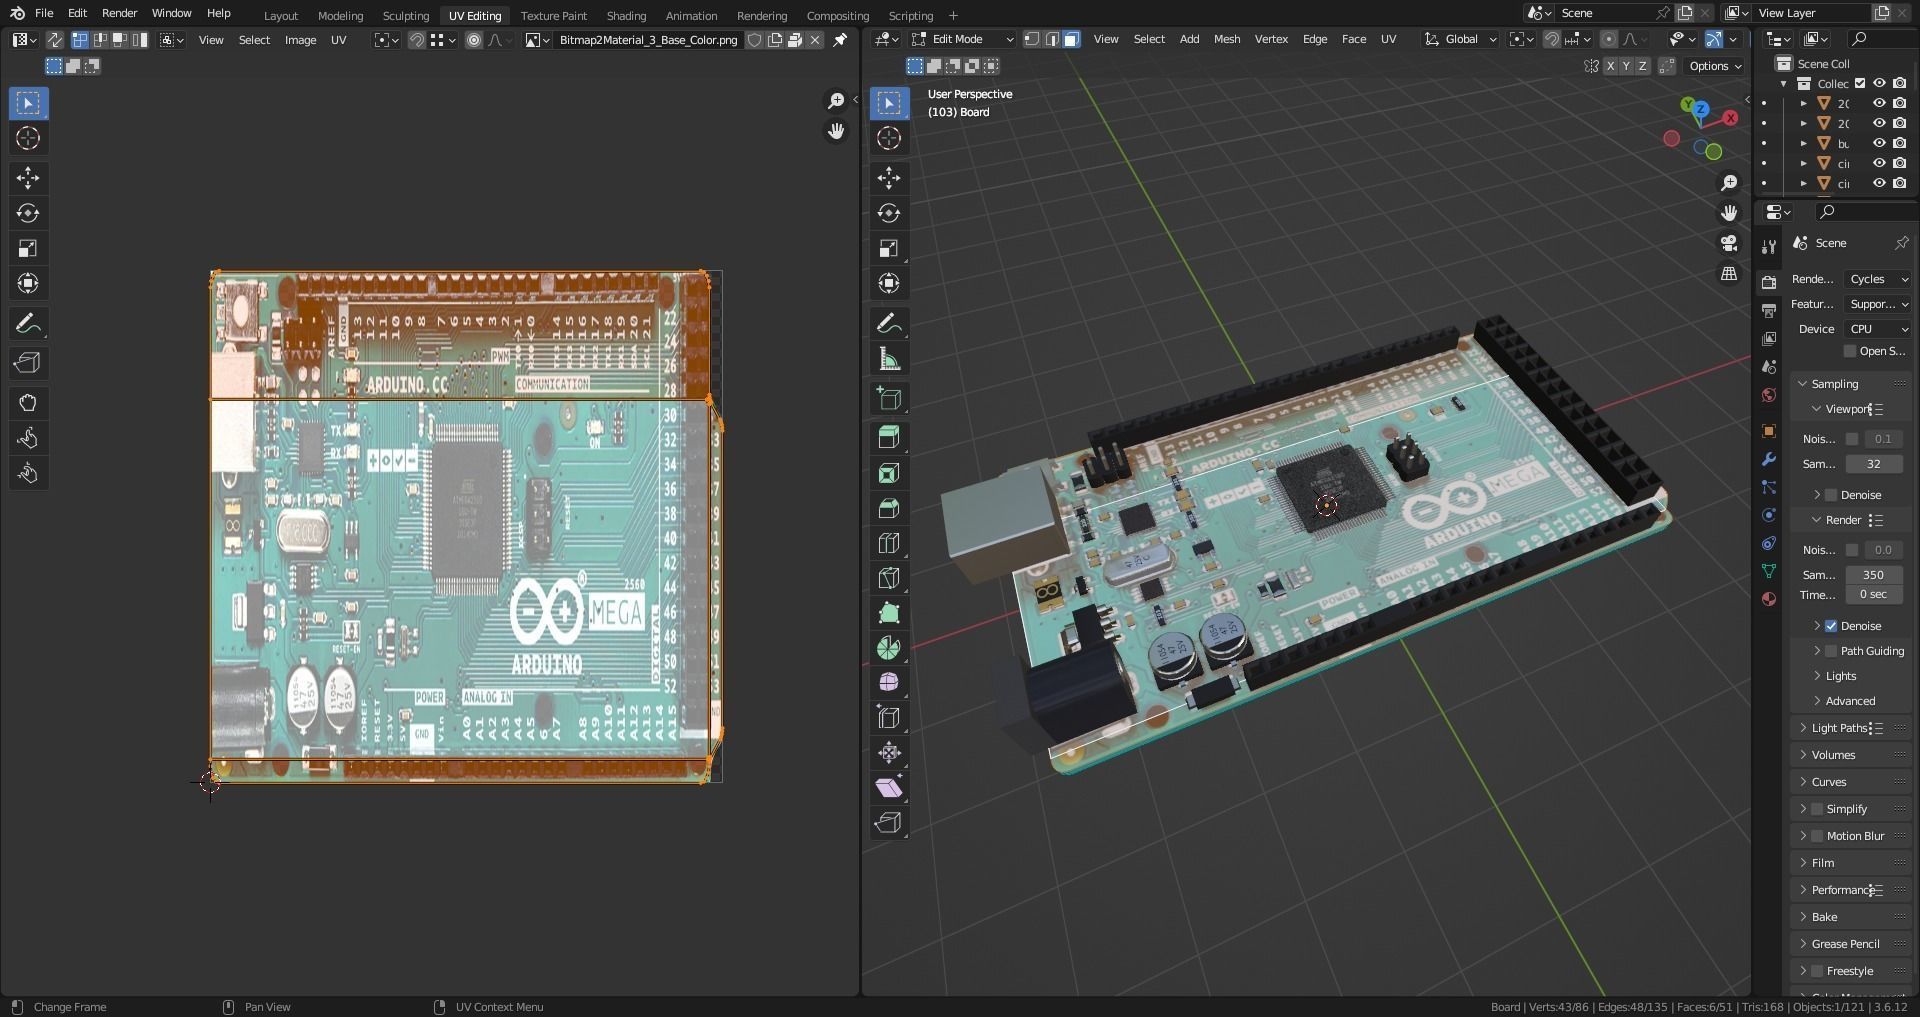Select the Rip Region tool in UV editor

pos(28,363)
